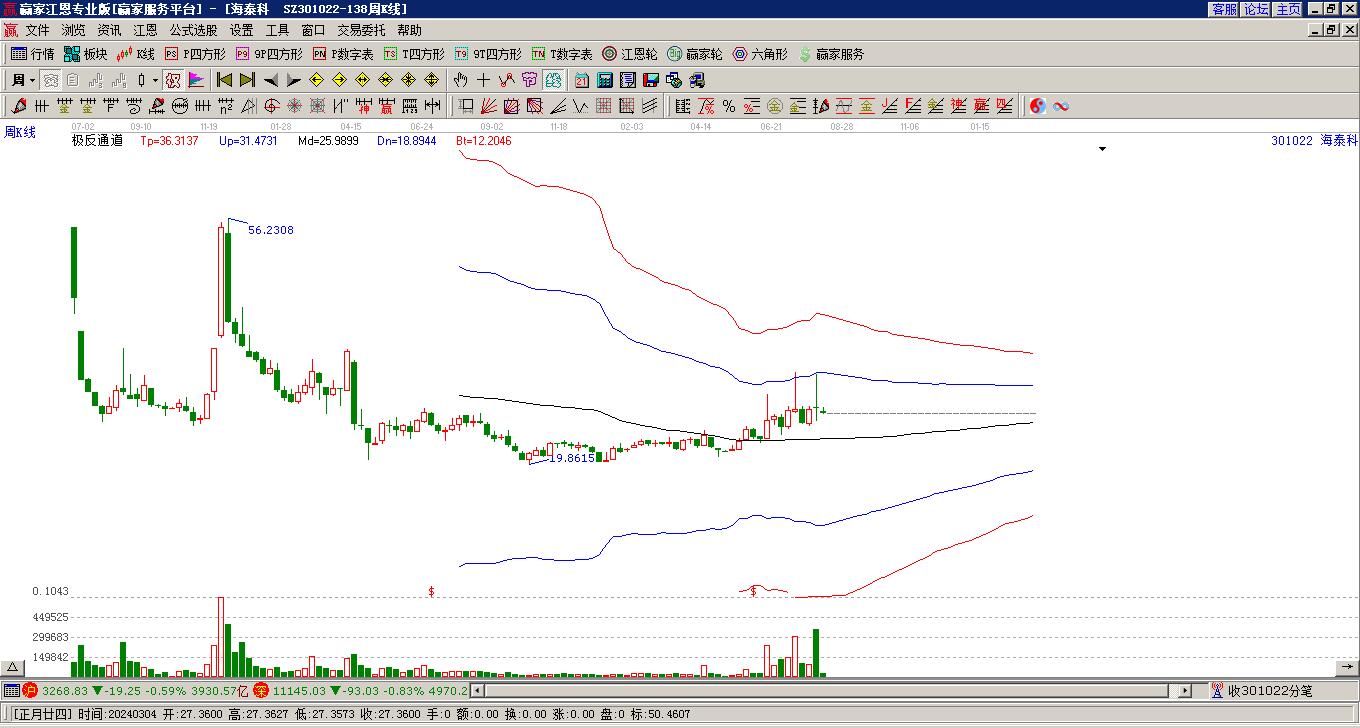Open 赢家服务 from the toolbar

(x=831, y=54)
